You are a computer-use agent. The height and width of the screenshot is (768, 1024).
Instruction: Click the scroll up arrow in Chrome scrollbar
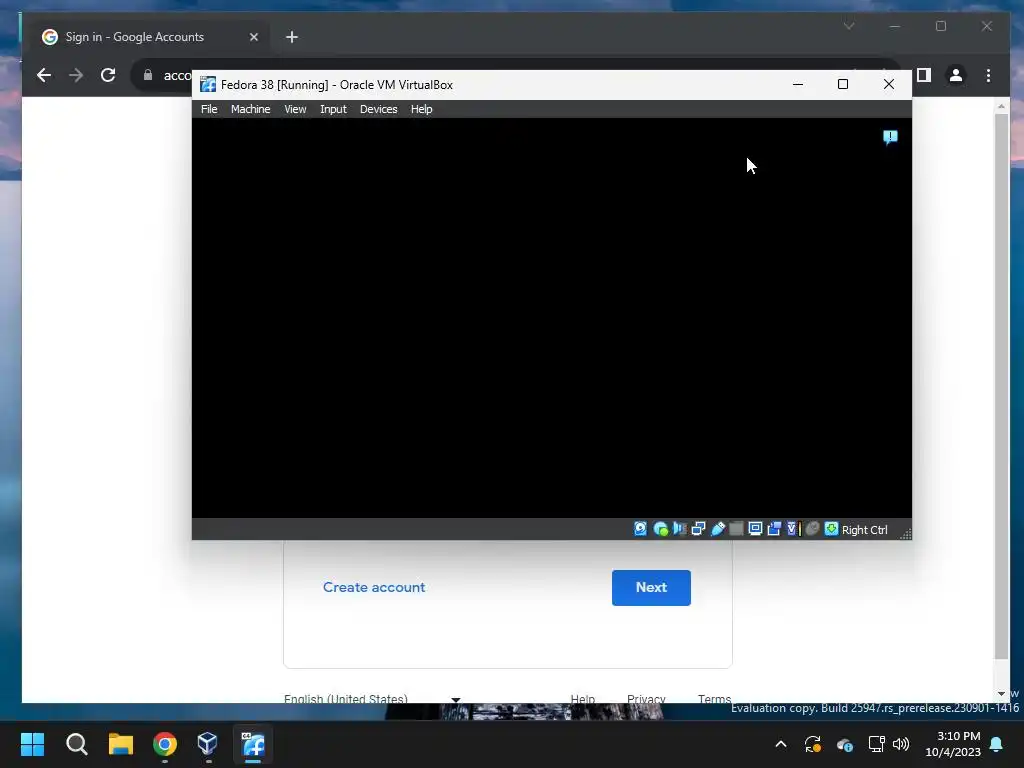[x=1001, y=106]
